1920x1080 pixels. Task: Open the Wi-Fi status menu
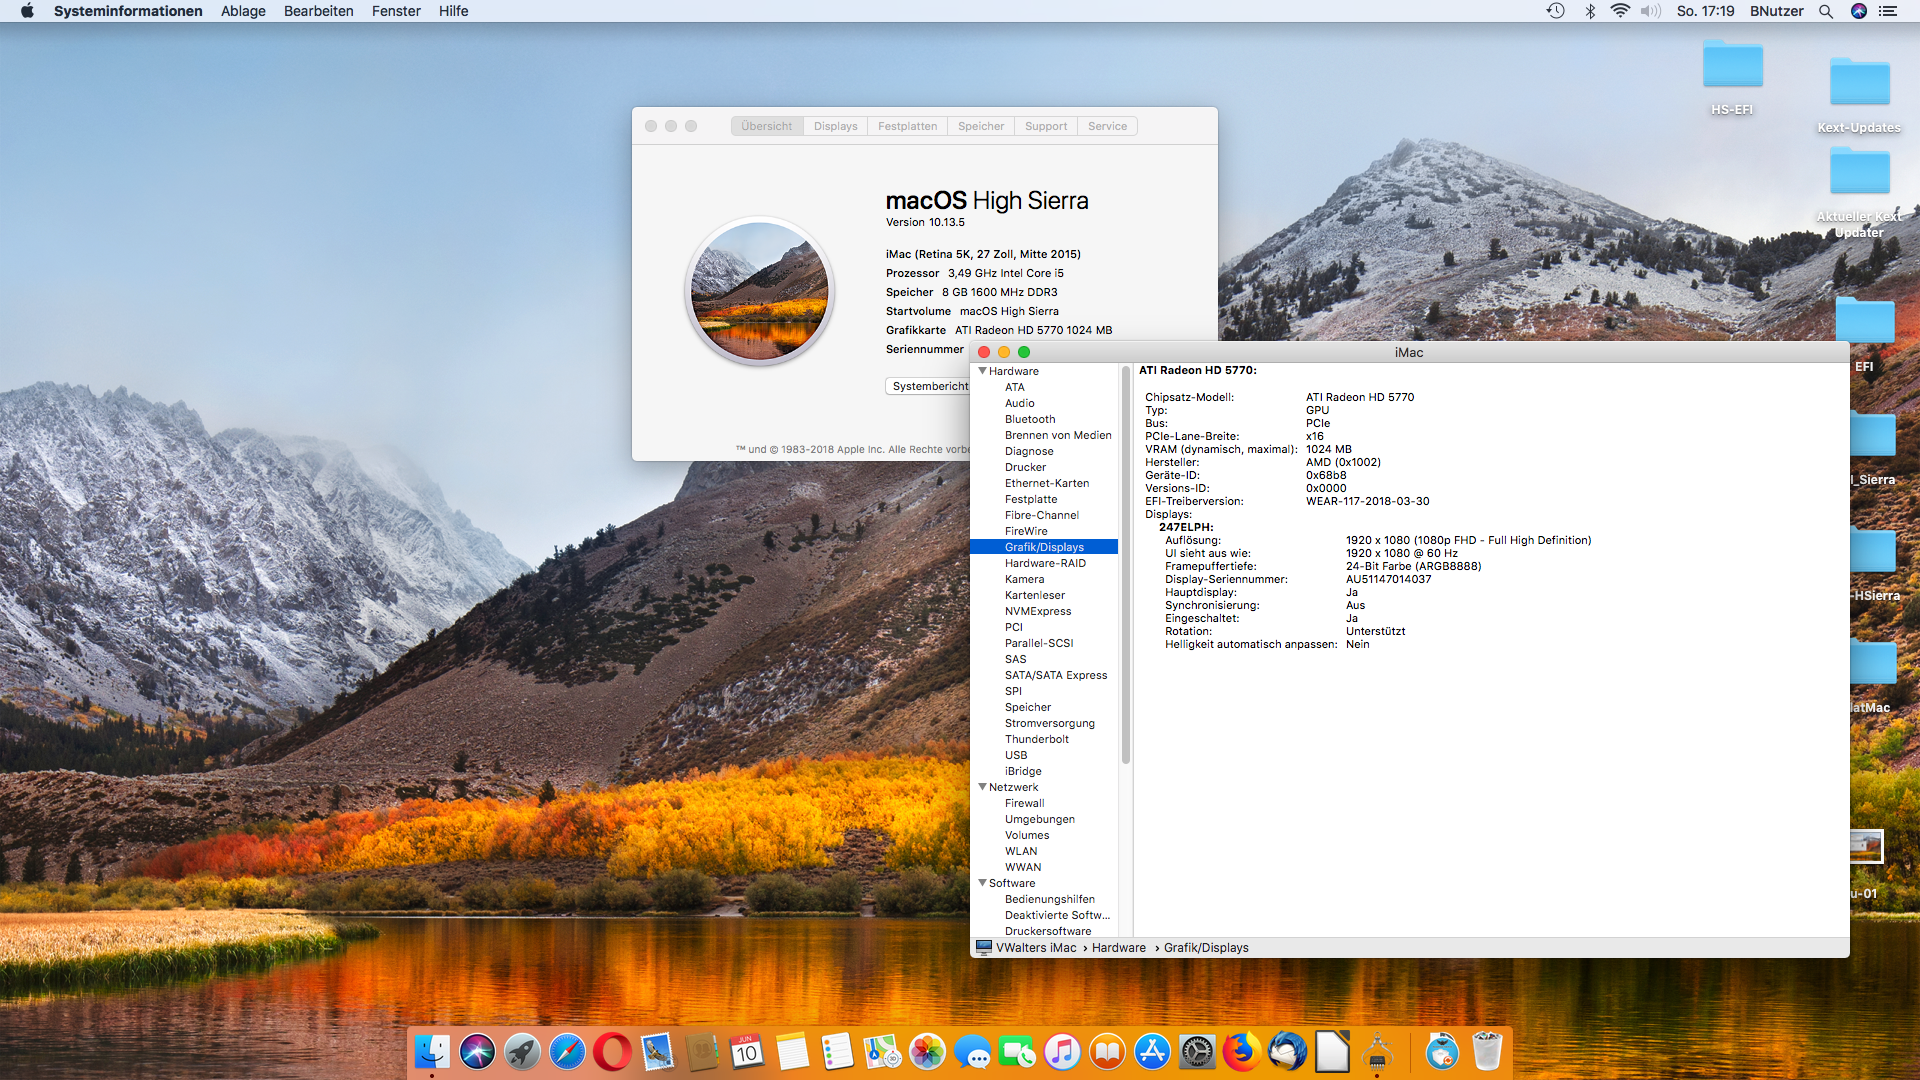(1620, 11)
